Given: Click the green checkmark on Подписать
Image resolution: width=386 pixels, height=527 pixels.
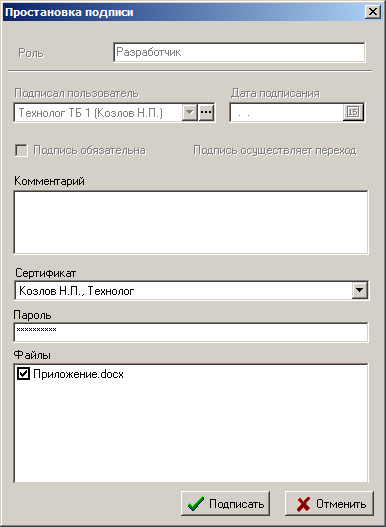Looking at the screenshot, I should pyautogui.click(x=196, y=504).
